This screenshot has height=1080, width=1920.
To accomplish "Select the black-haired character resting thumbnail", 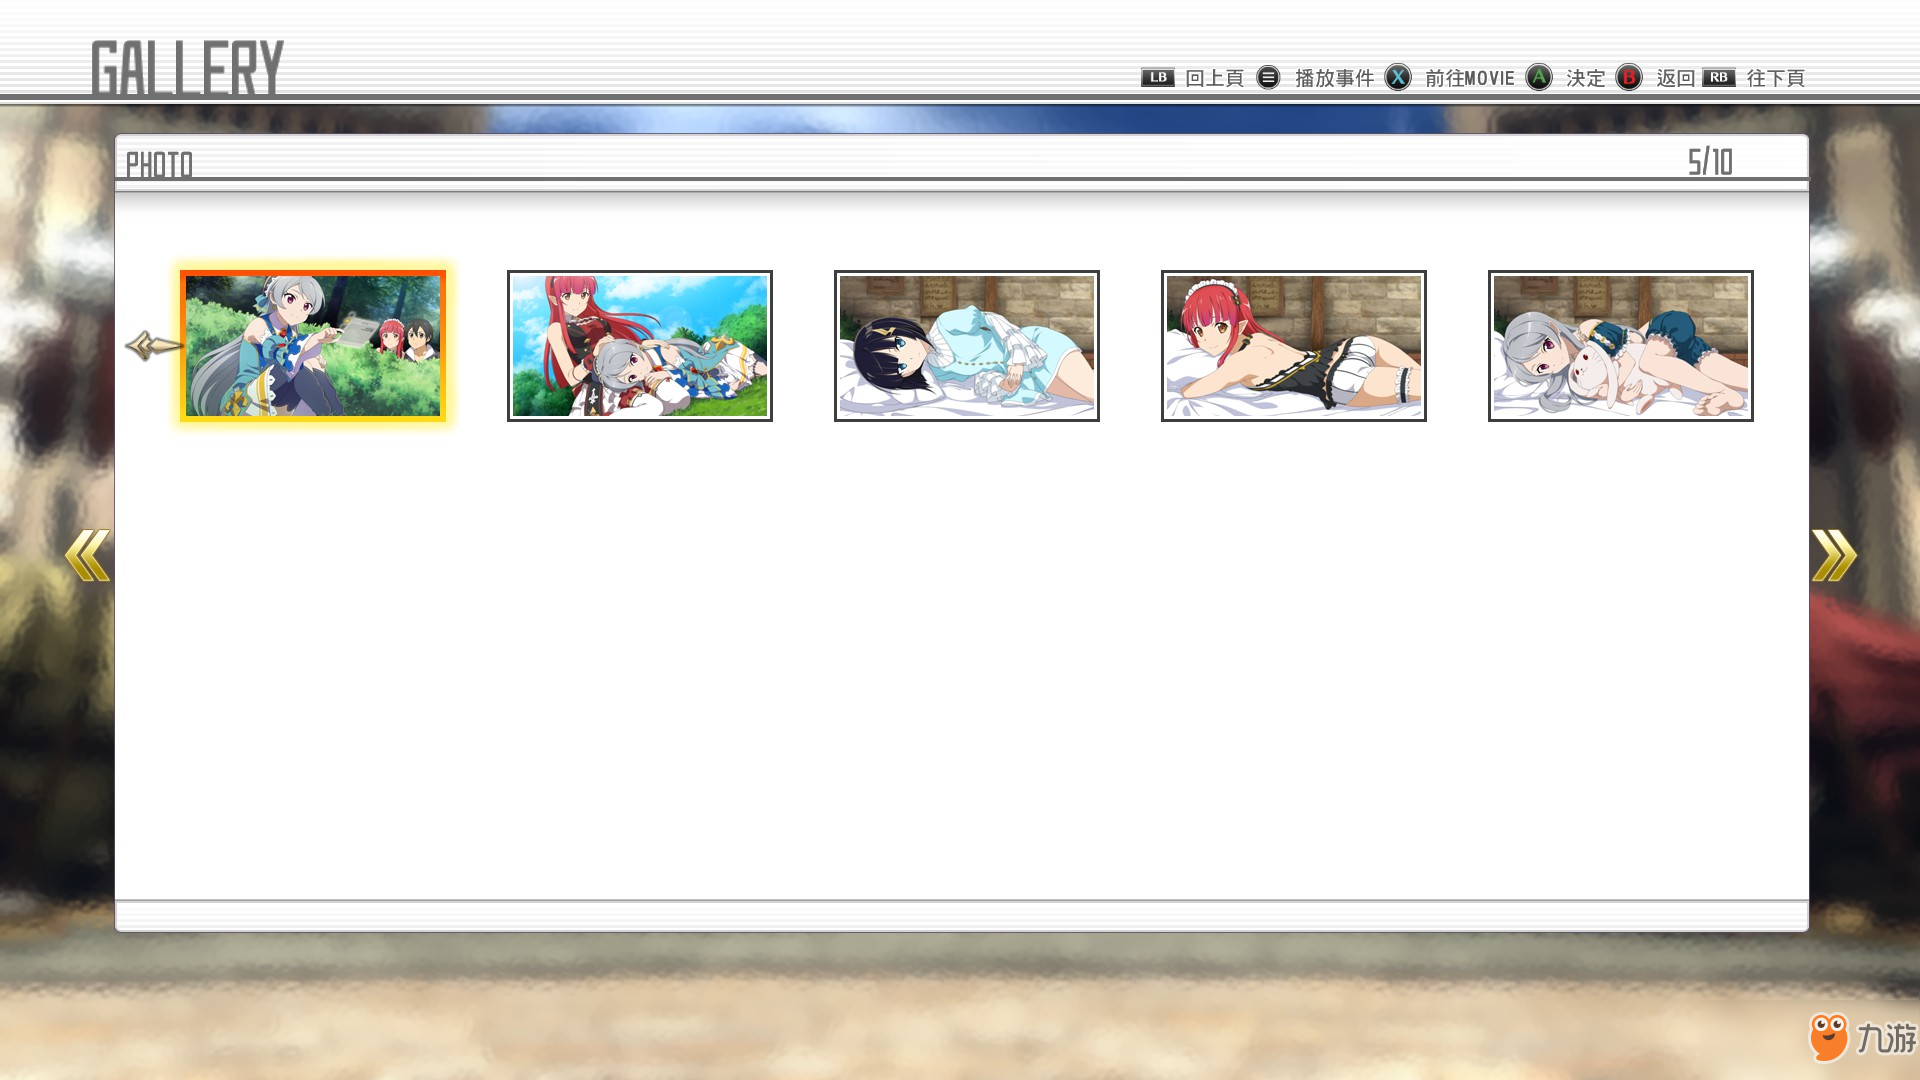I will 965,344.
